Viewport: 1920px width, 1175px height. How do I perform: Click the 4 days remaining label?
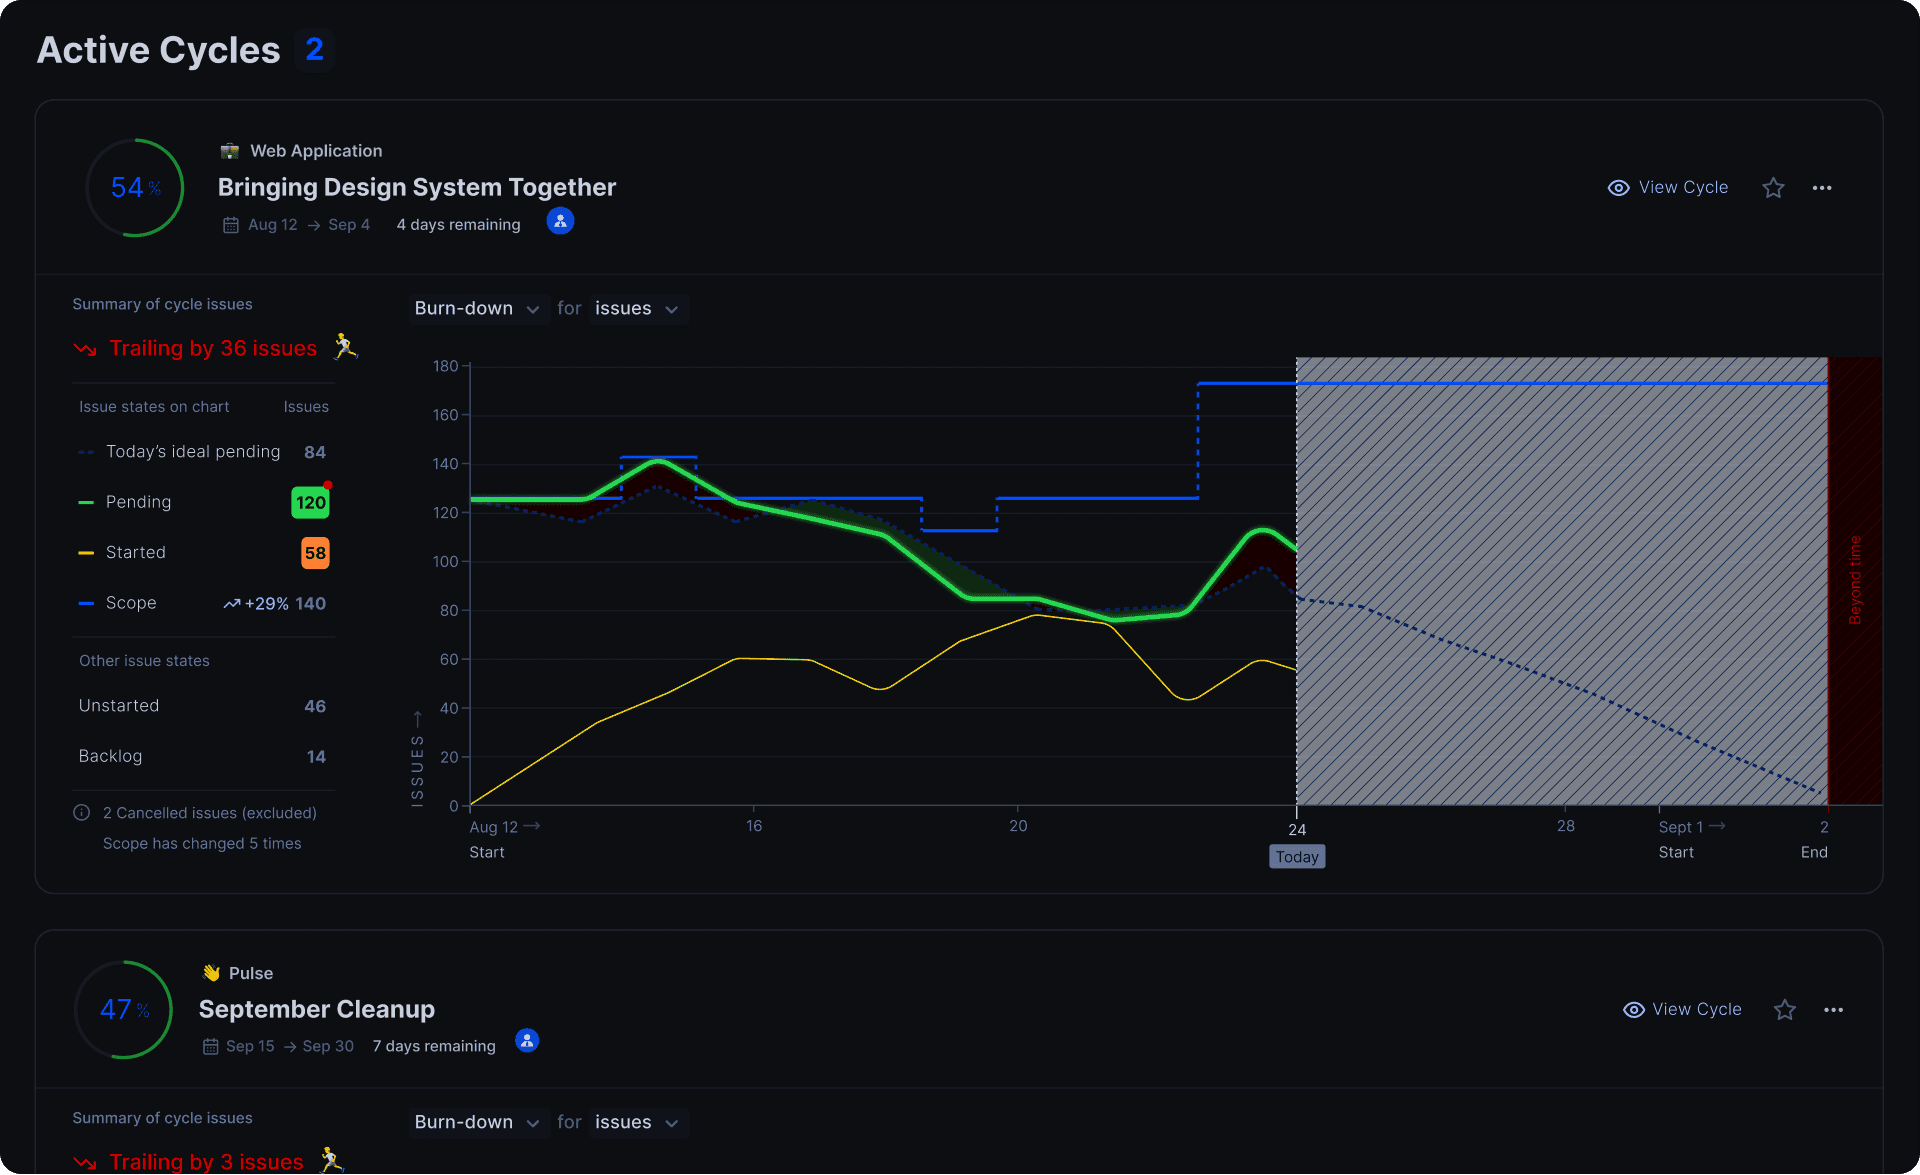[x=458, y=225]
